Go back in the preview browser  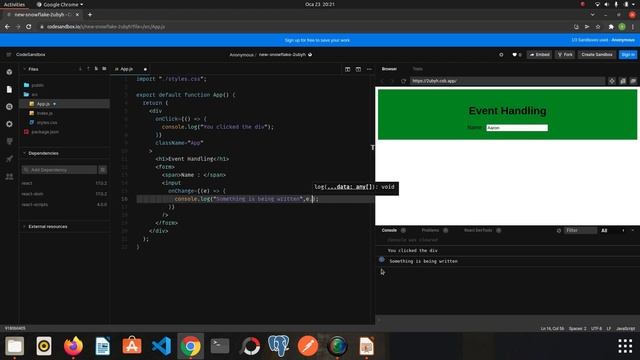[x=382, y=81]
